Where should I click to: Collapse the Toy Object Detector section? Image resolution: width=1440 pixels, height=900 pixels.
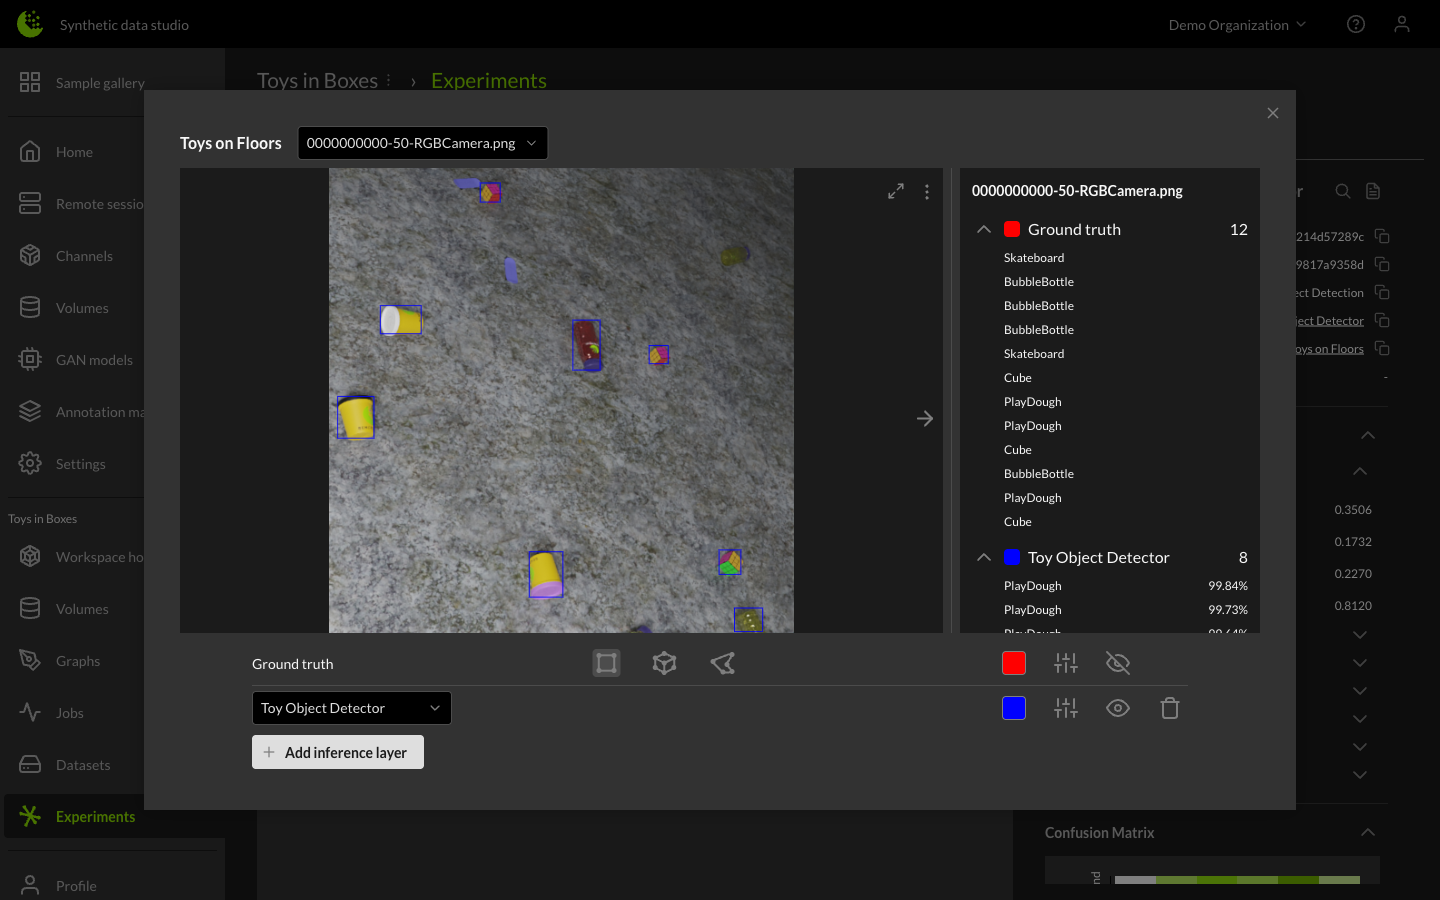[983, 557]
